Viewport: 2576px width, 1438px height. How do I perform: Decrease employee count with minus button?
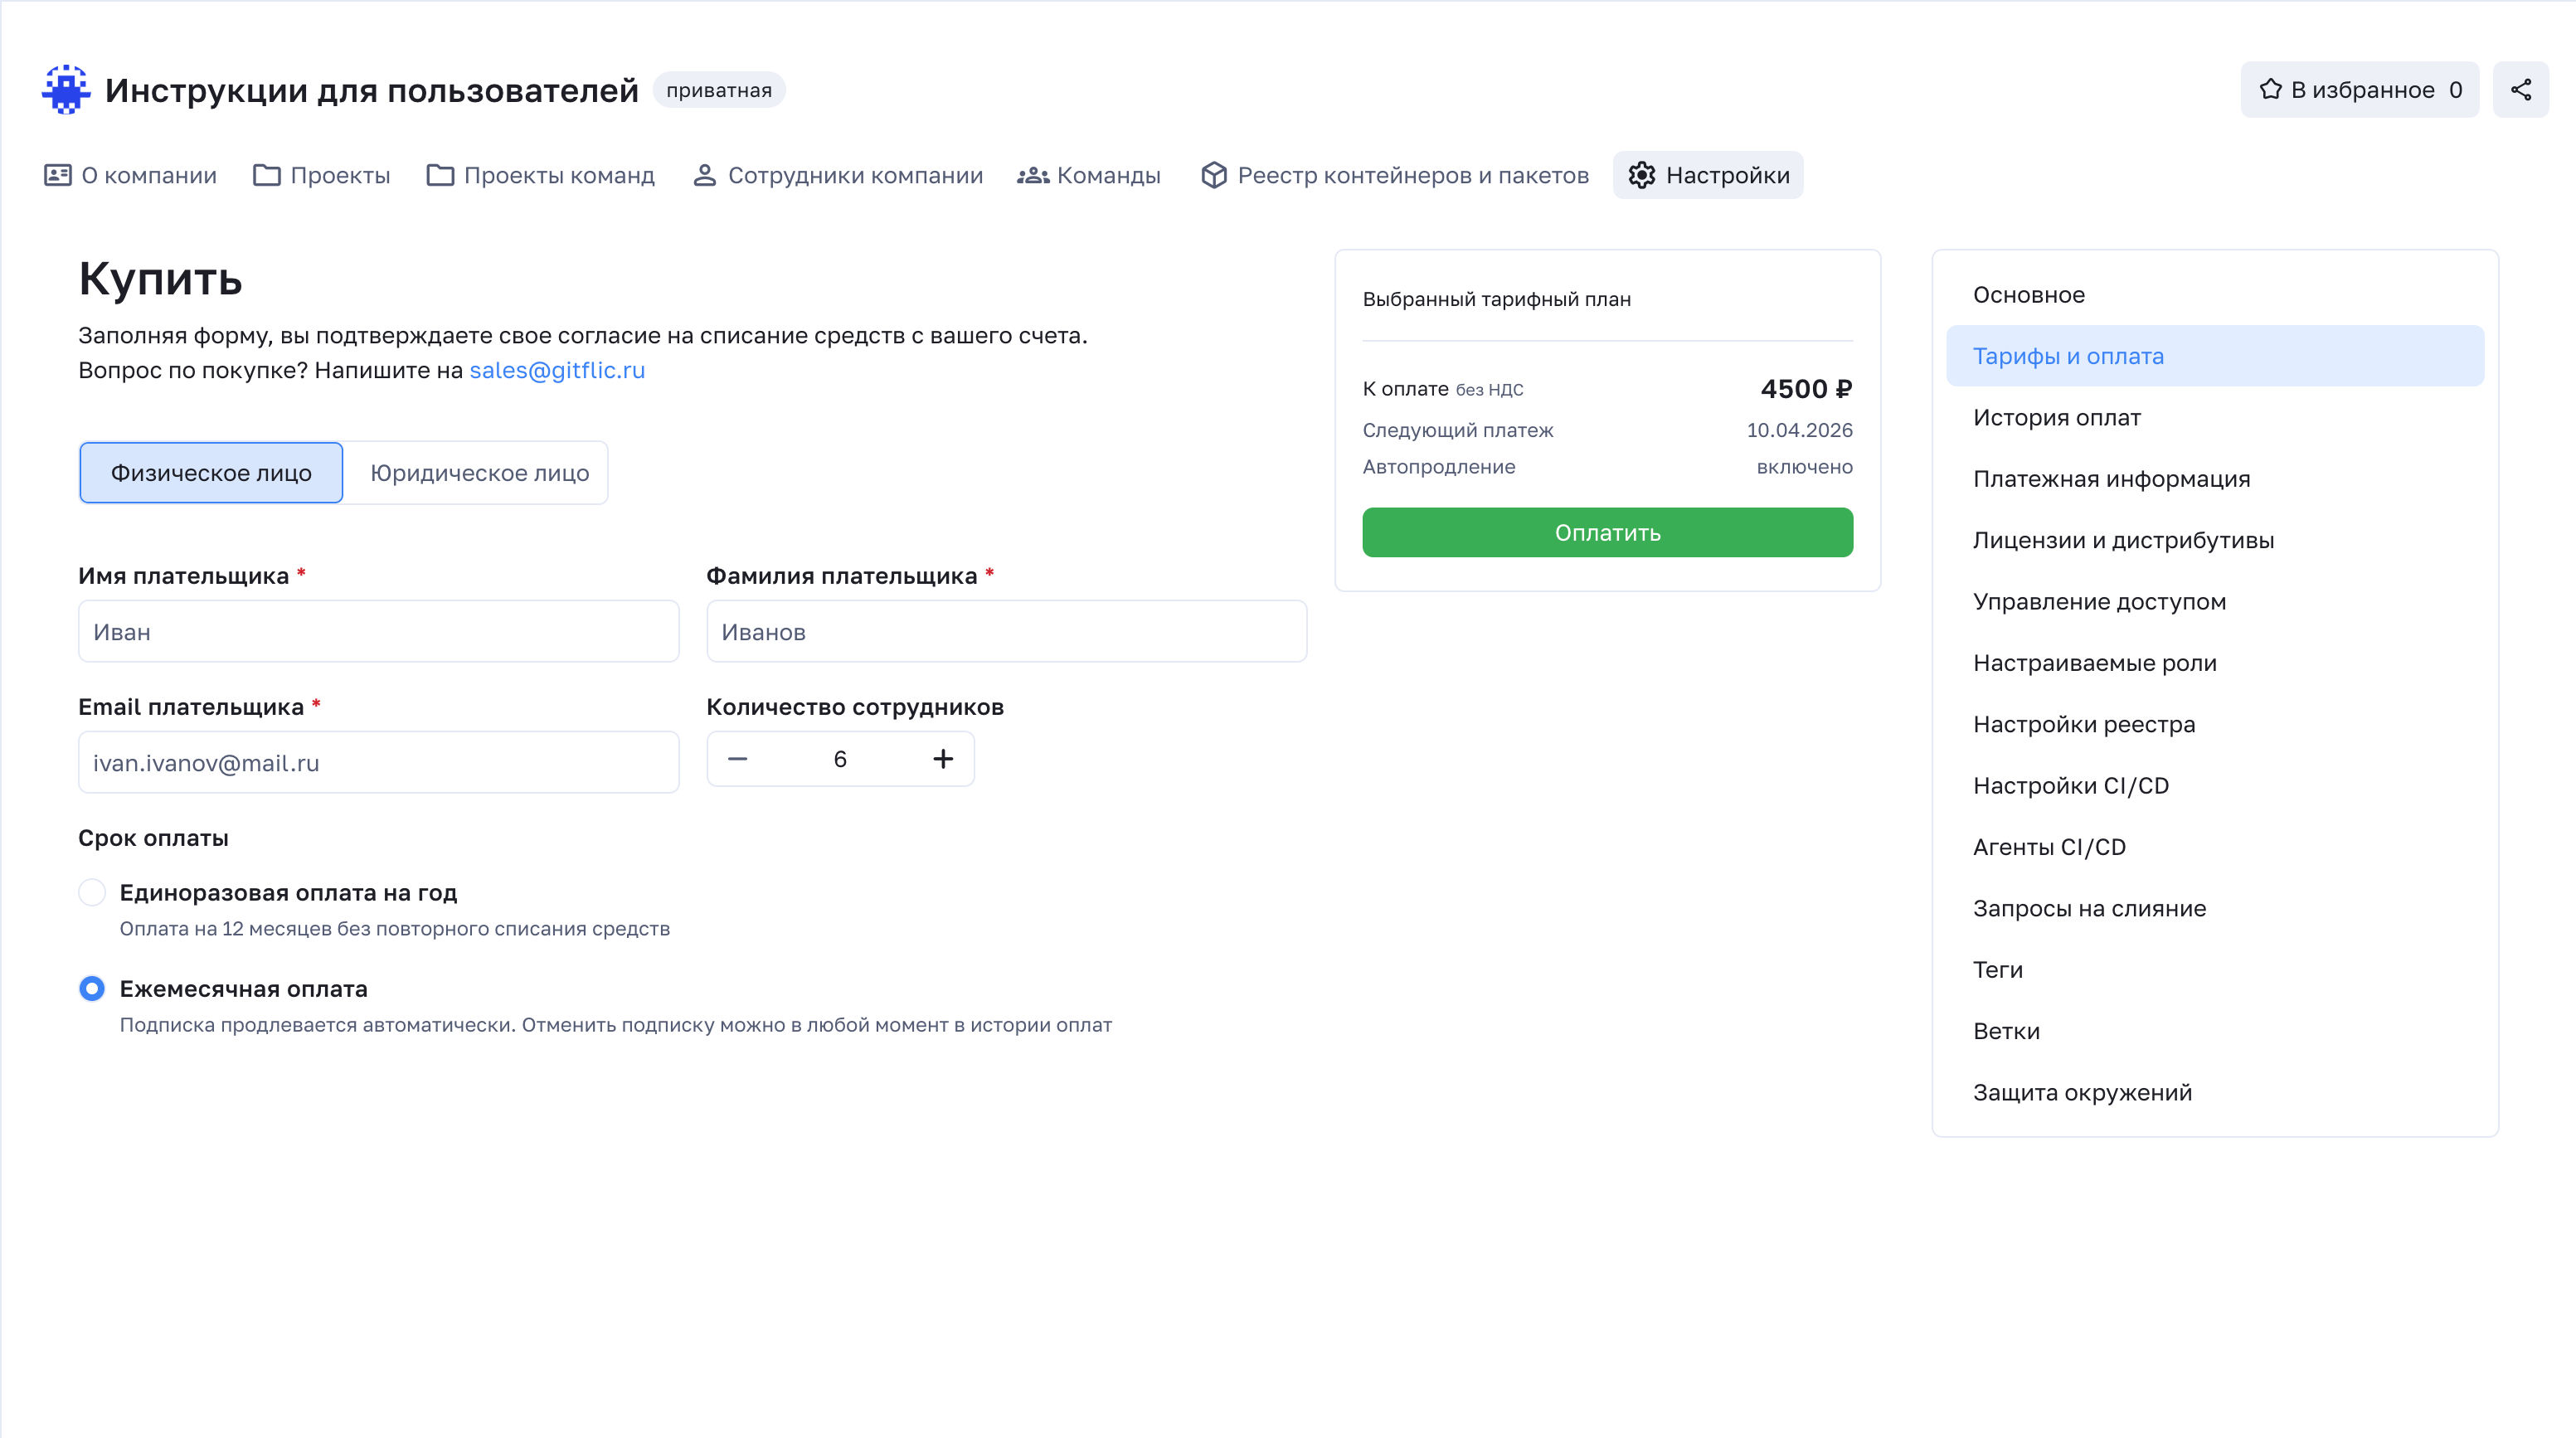(737, 759)
